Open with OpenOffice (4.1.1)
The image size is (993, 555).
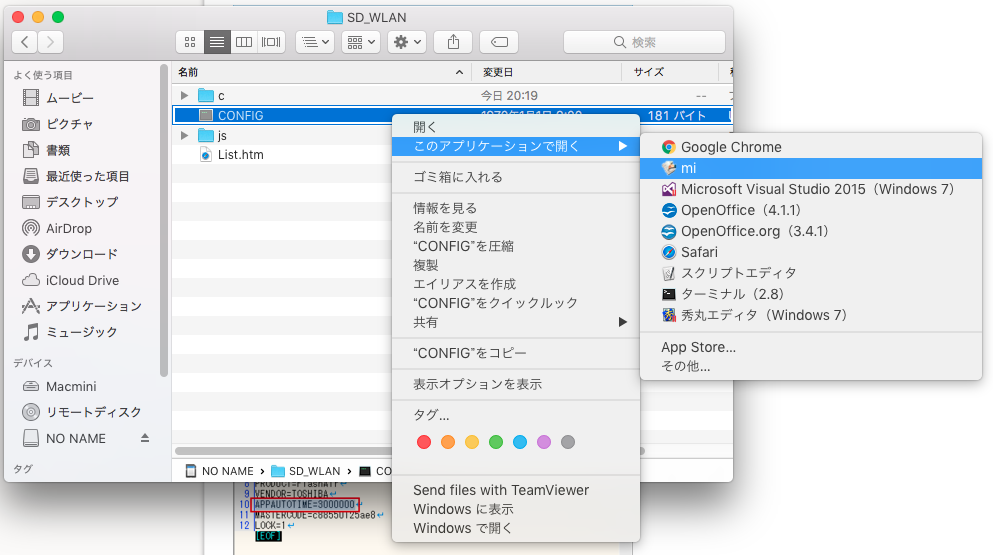[x=811, y=210]
